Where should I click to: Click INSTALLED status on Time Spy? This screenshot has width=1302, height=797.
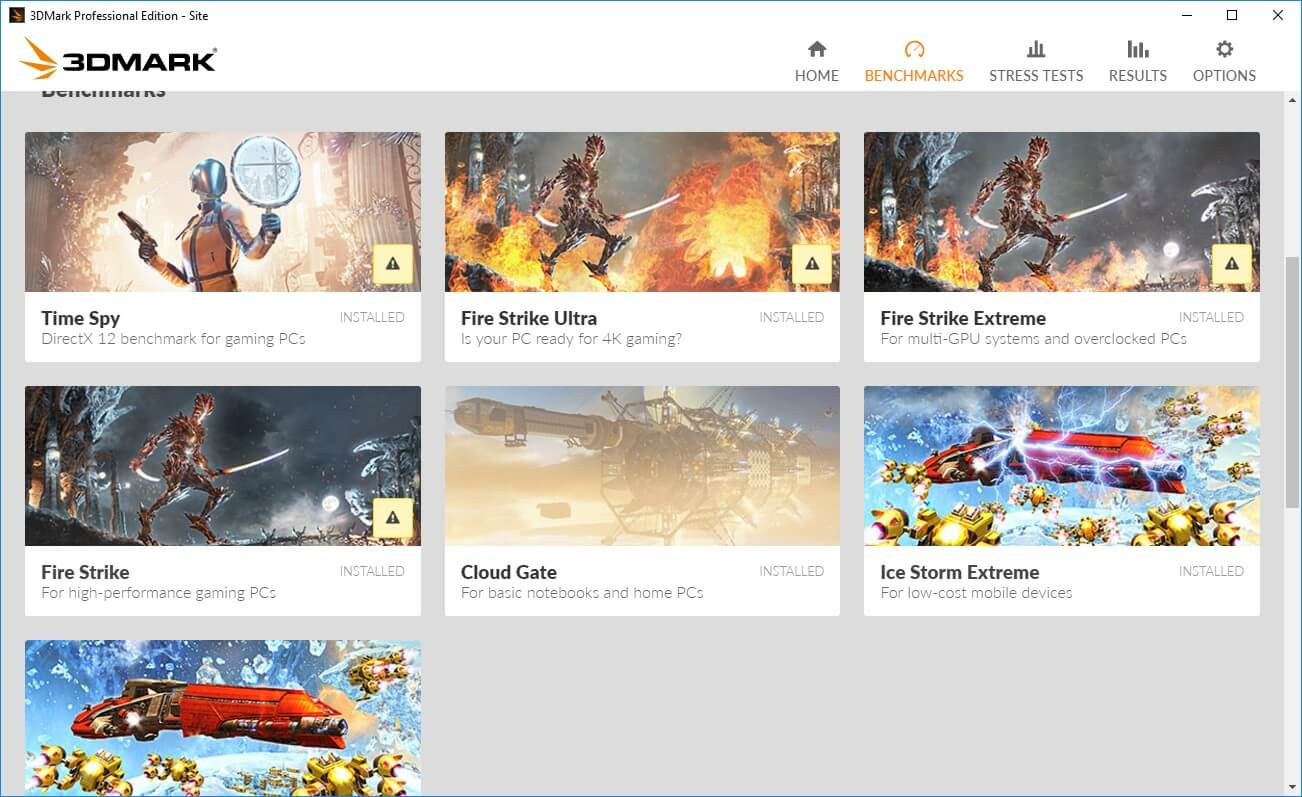[372, 317]
